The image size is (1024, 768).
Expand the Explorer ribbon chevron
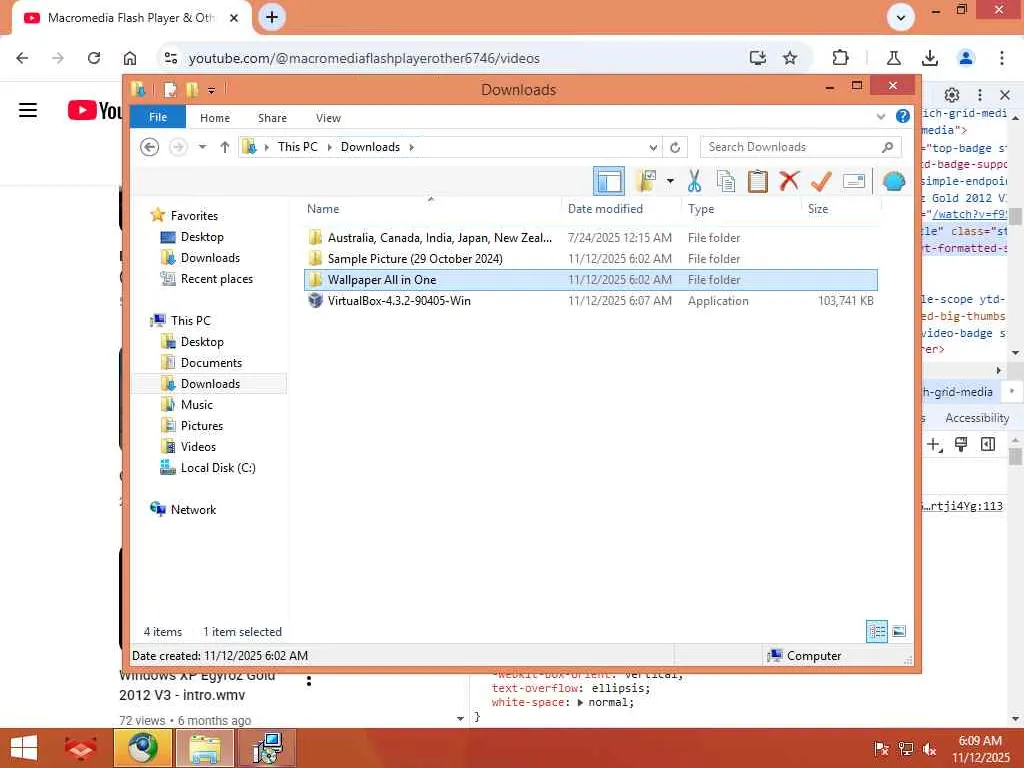[881, 116]
